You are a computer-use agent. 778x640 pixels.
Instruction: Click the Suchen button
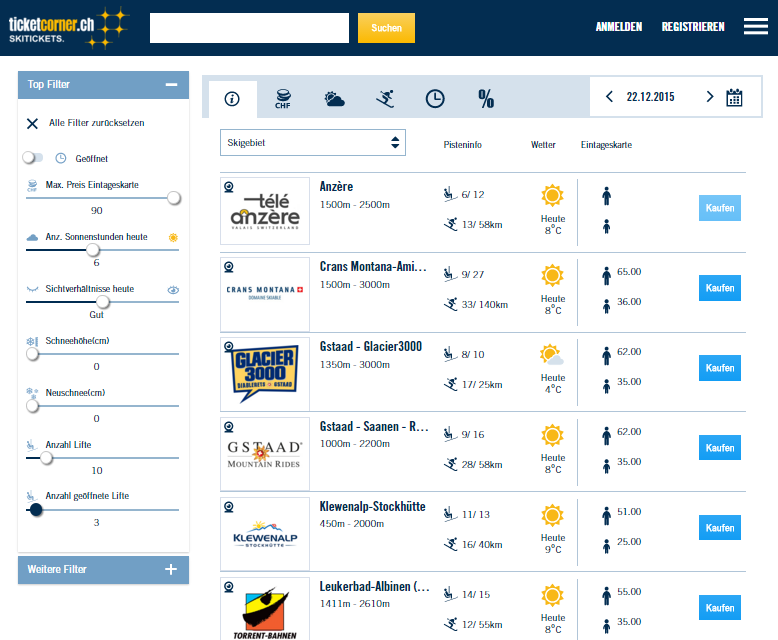[x=386, y=28]
